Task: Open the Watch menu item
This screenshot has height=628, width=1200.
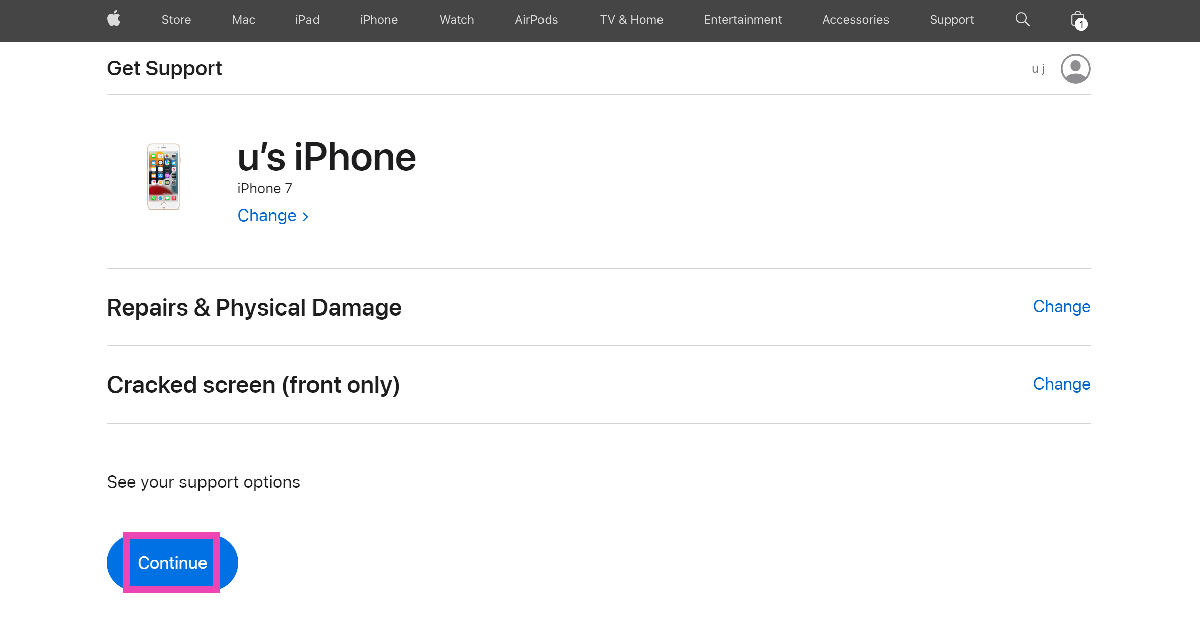Action: pos(457,20)
